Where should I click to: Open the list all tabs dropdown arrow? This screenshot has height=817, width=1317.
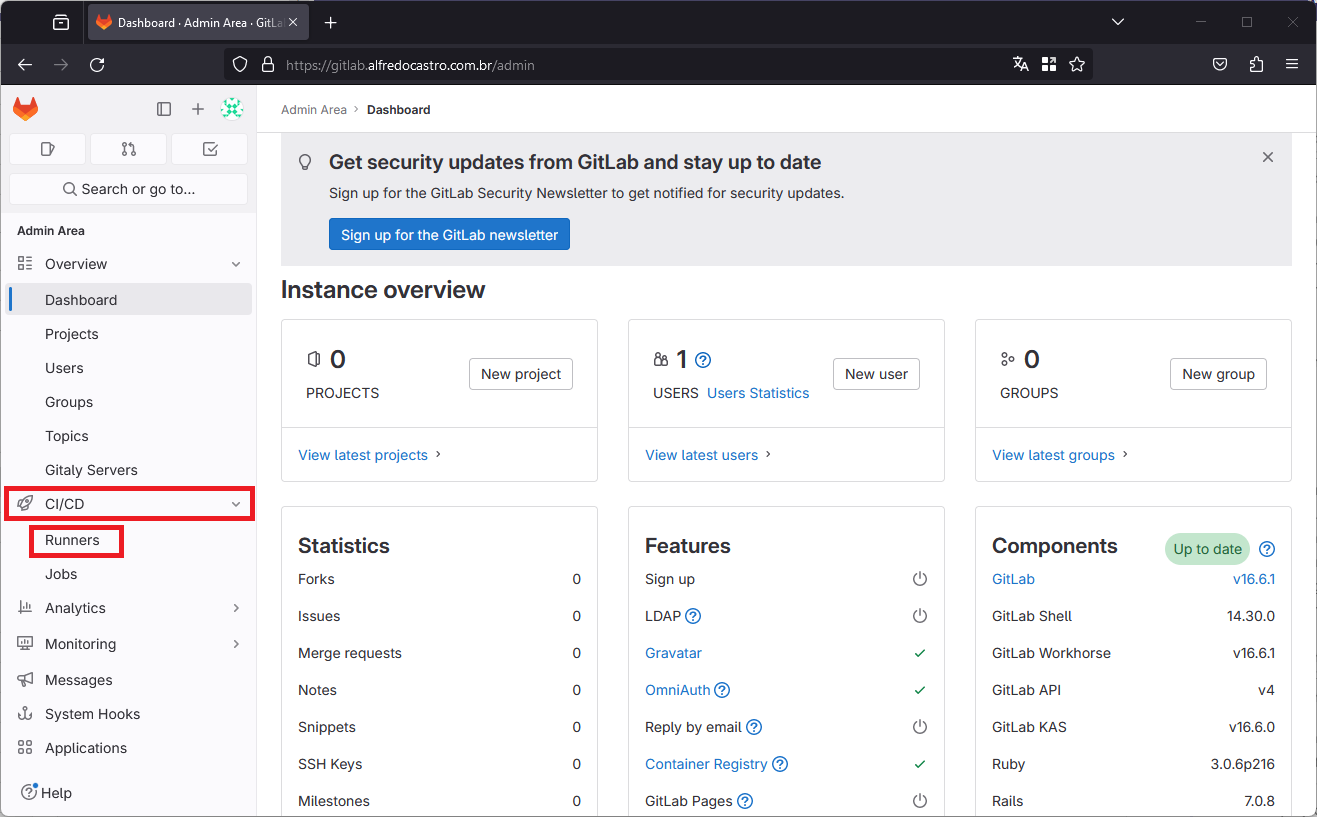(x=1119, y=22)
